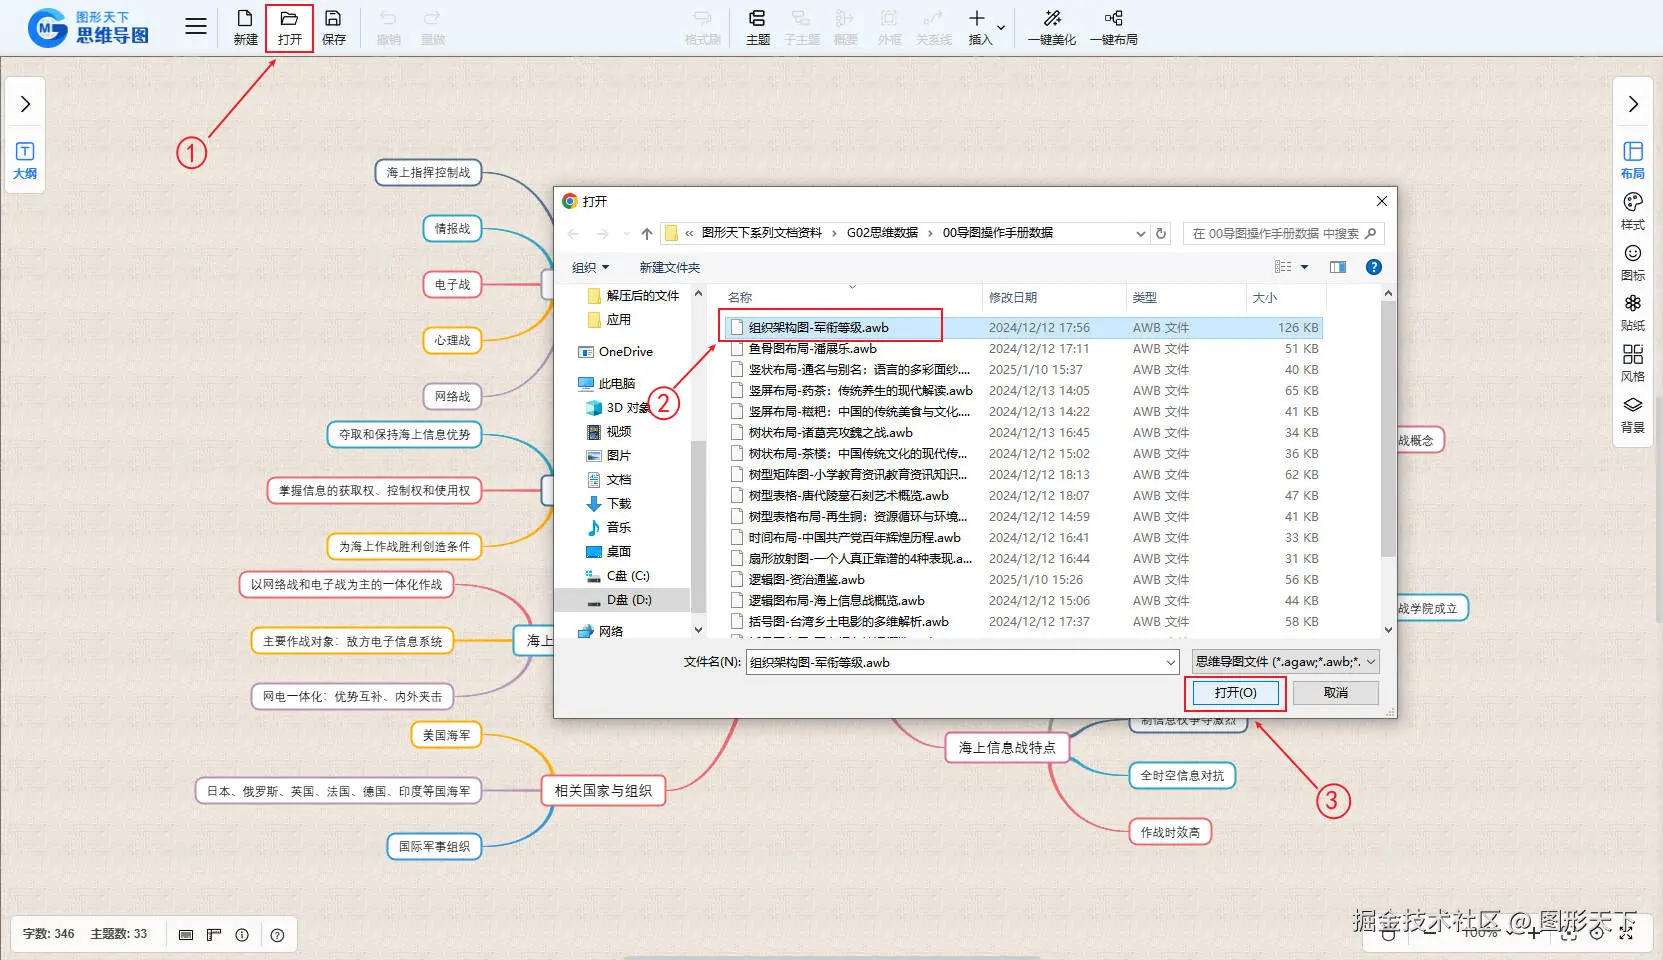Screen dimensions: 1663x960
Task: Open the 风格 theme style panel
Action: [x=1632, y=363]
